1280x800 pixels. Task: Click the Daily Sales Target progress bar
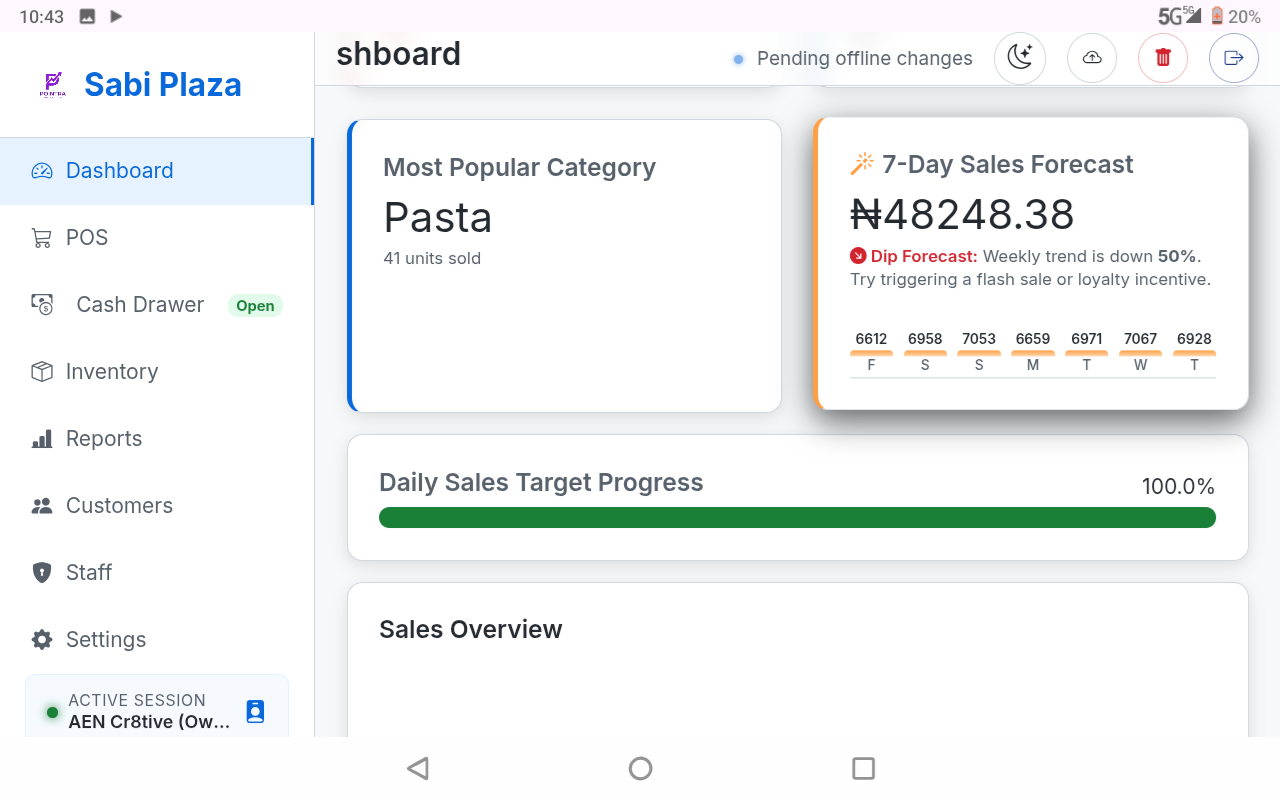[797, 517]
